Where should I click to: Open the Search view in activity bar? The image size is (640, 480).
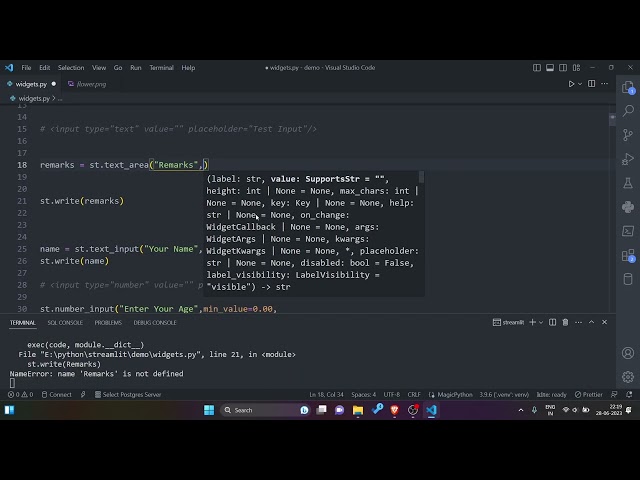(628, 111)
